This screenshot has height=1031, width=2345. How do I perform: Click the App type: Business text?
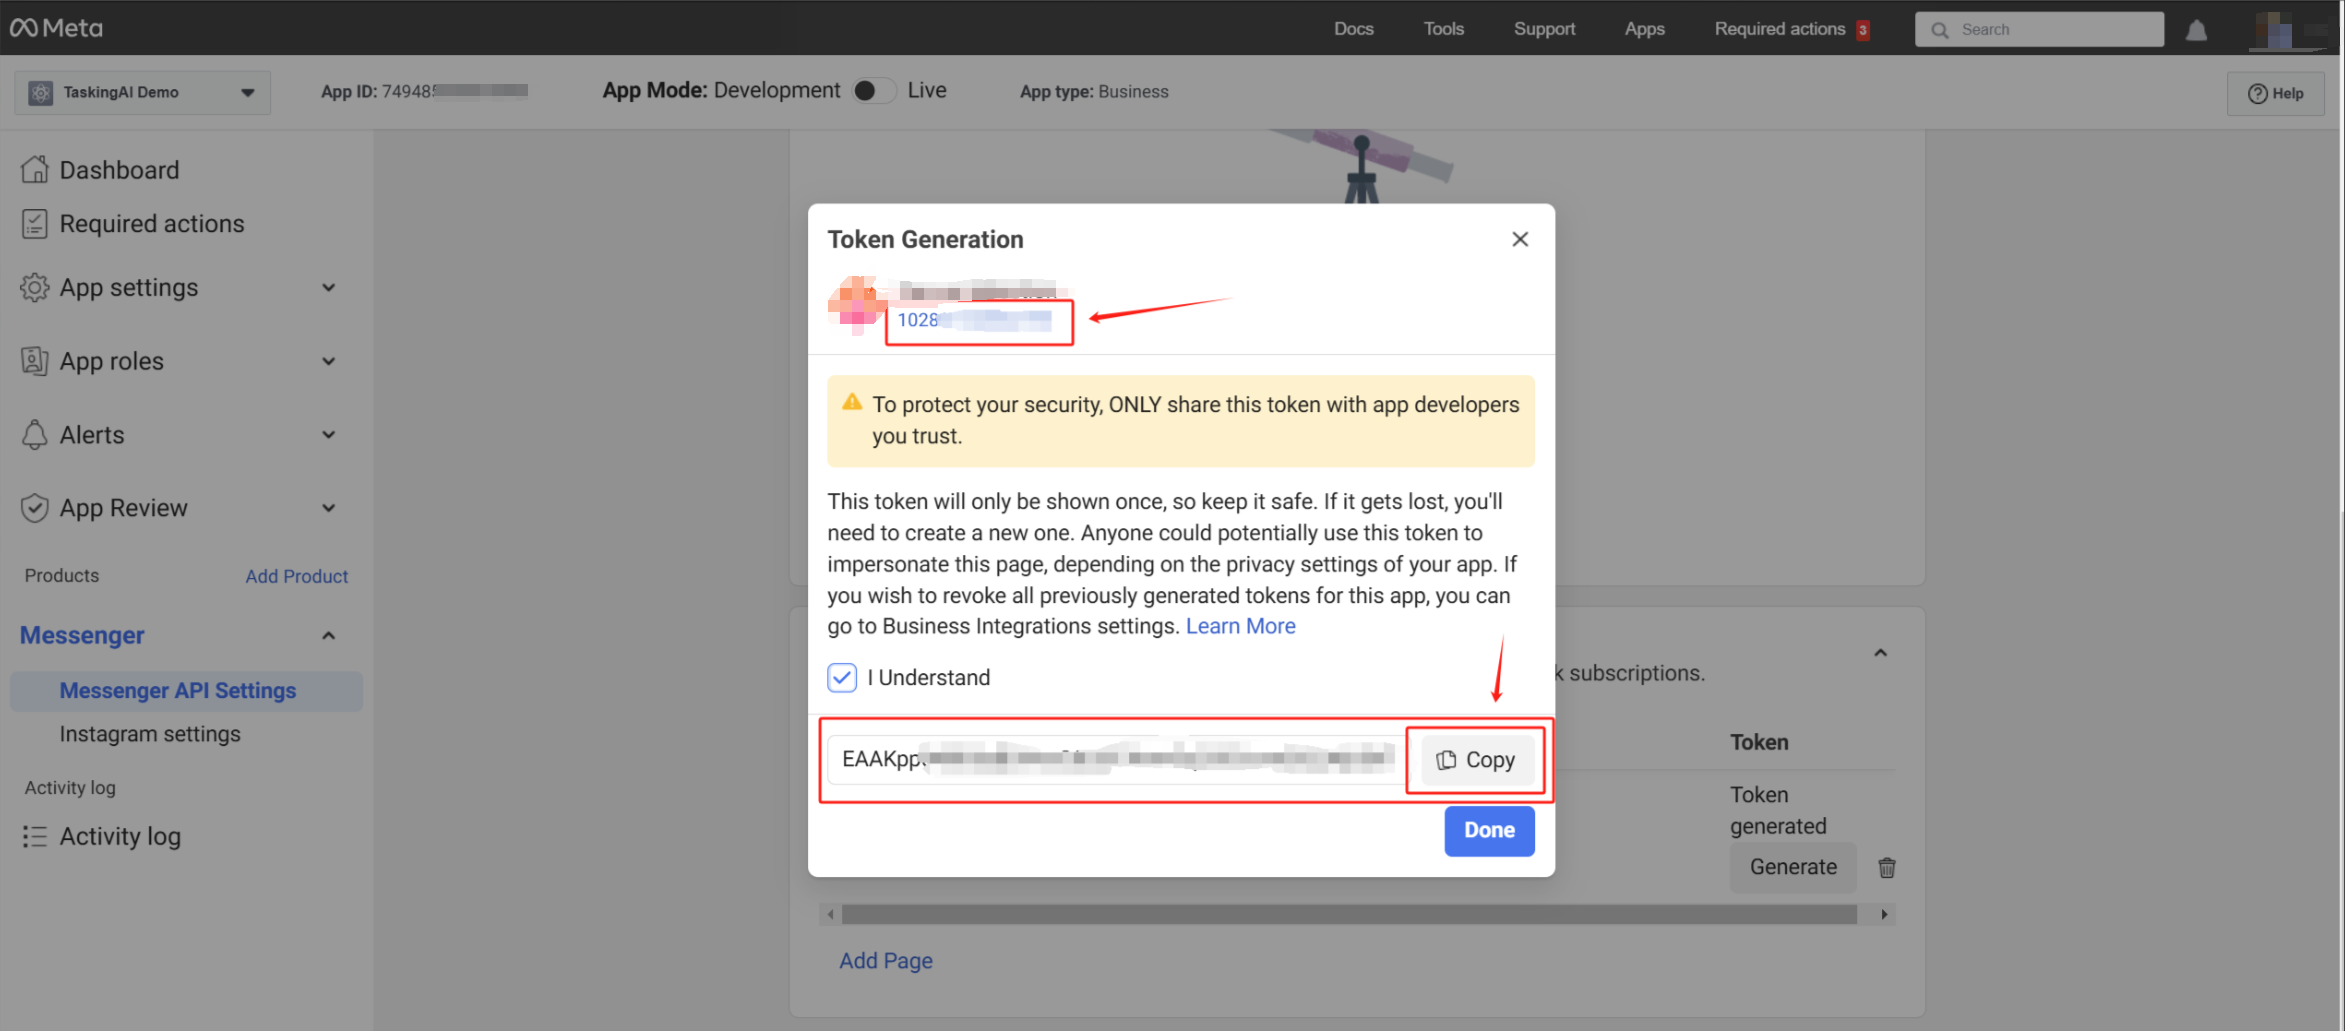[1094, 92]
